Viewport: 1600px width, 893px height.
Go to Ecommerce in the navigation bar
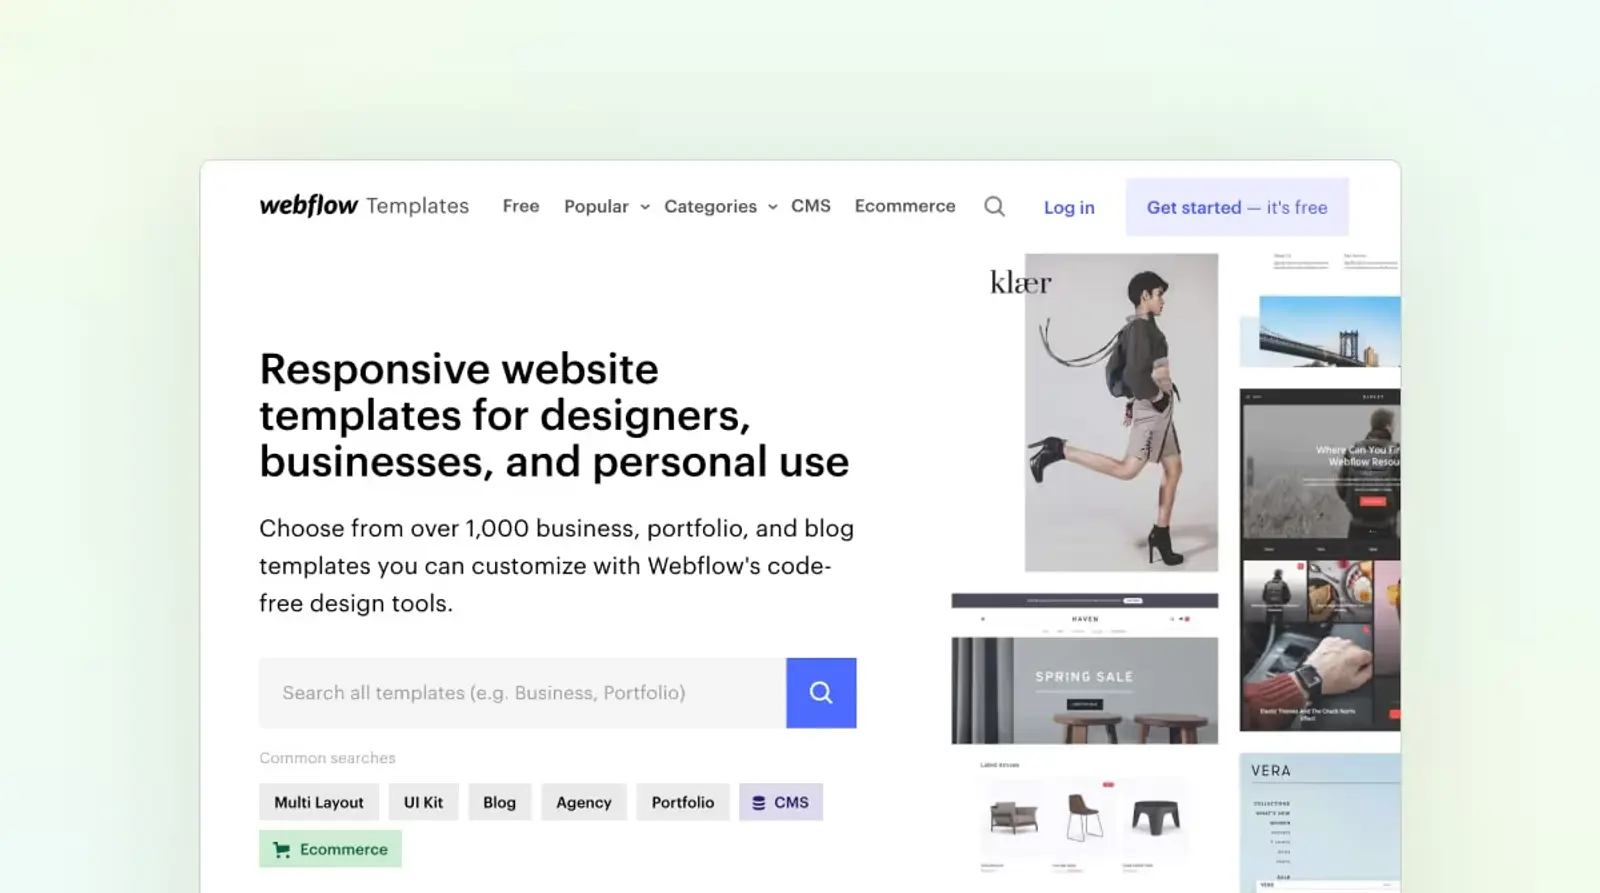pyautogui.click(x=905, y=206)
